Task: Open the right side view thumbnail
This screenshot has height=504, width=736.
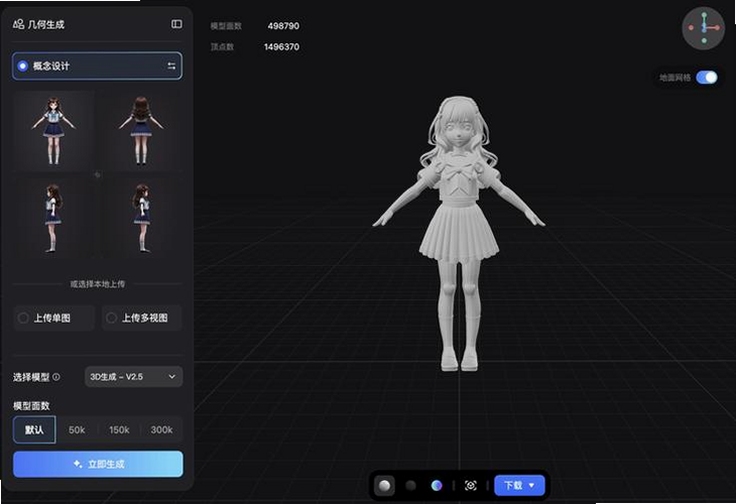Action: tap(141, 218)
